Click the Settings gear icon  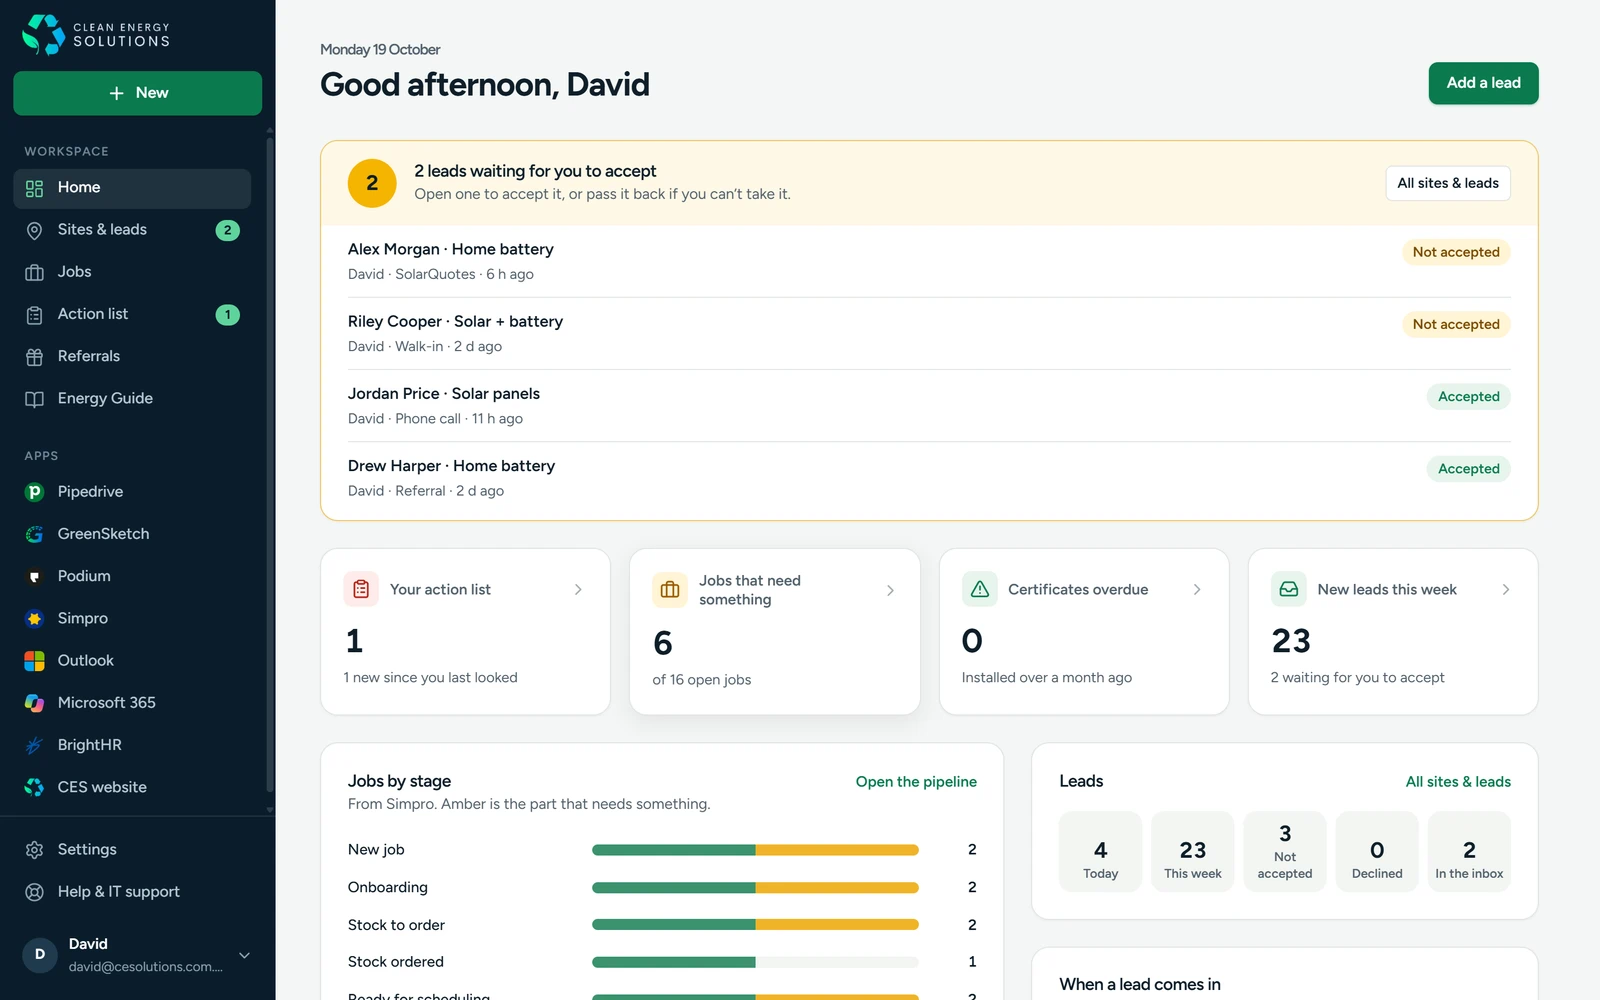(34, 850)
